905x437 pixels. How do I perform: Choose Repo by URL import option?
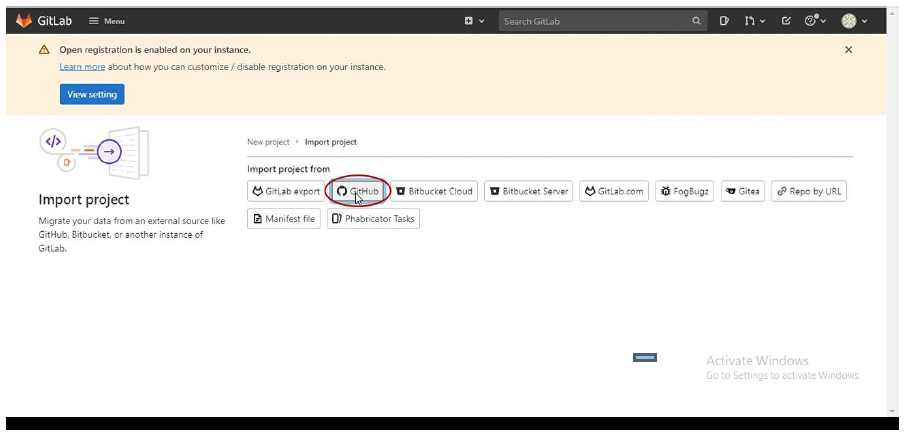click(809, 191)
